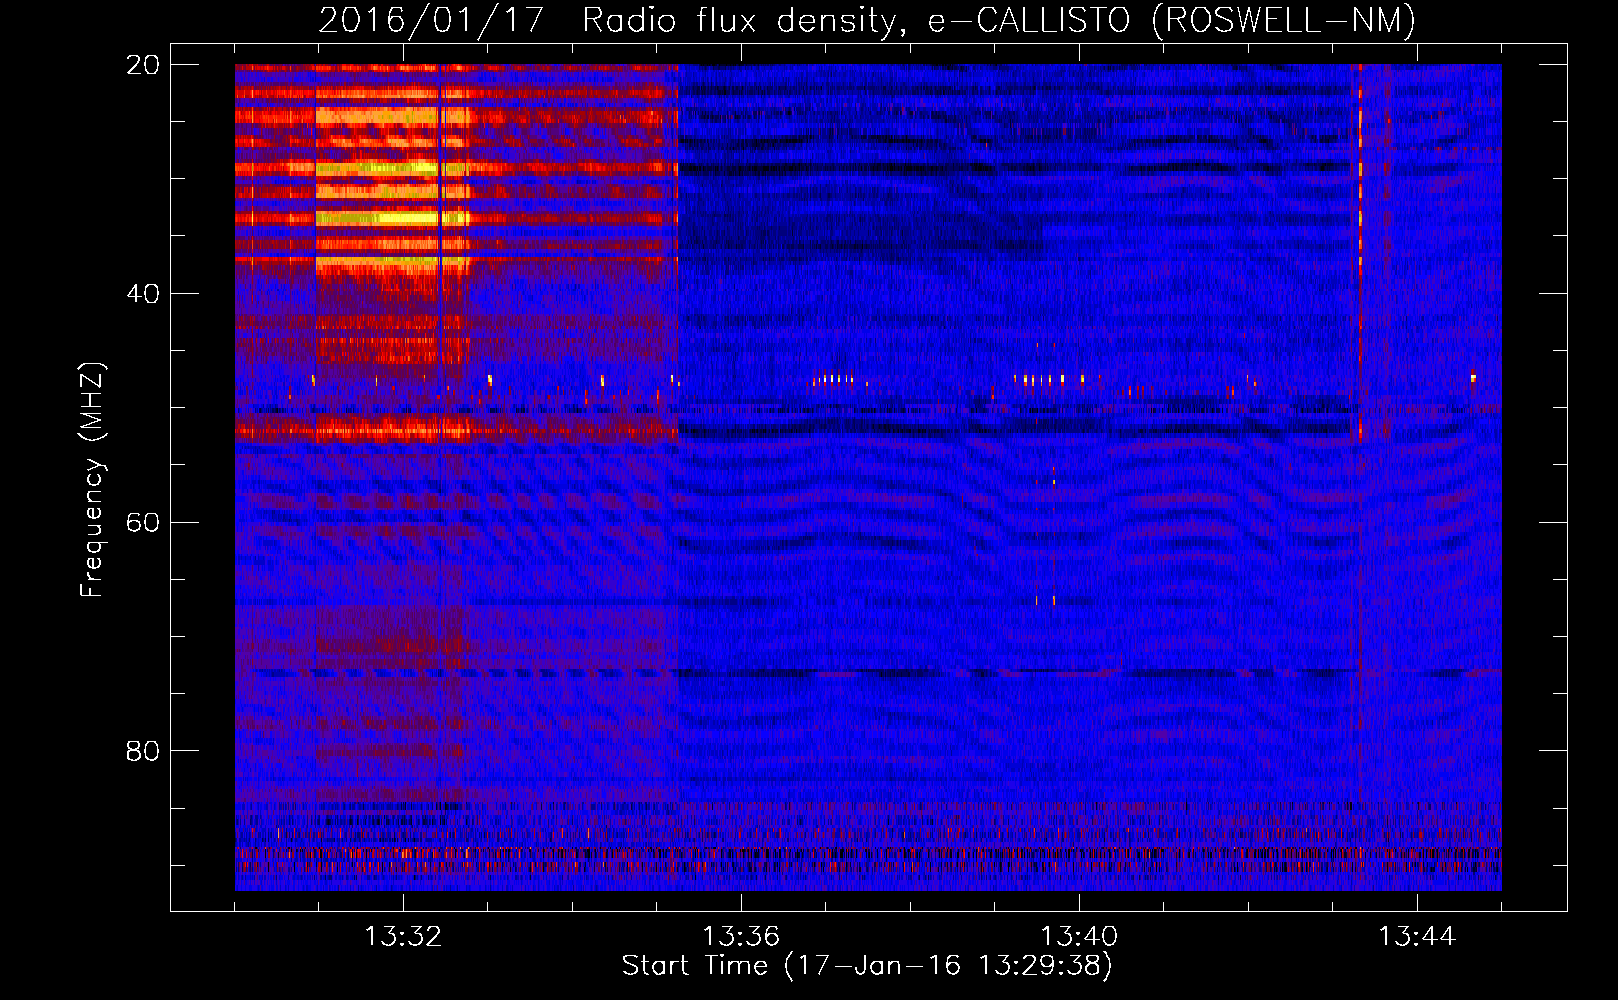Click the plot title 'Radio flux density, e-CALLISTO (ROSWELL-NM)'
1618x1000 pixels.
(x=999, y=20)
